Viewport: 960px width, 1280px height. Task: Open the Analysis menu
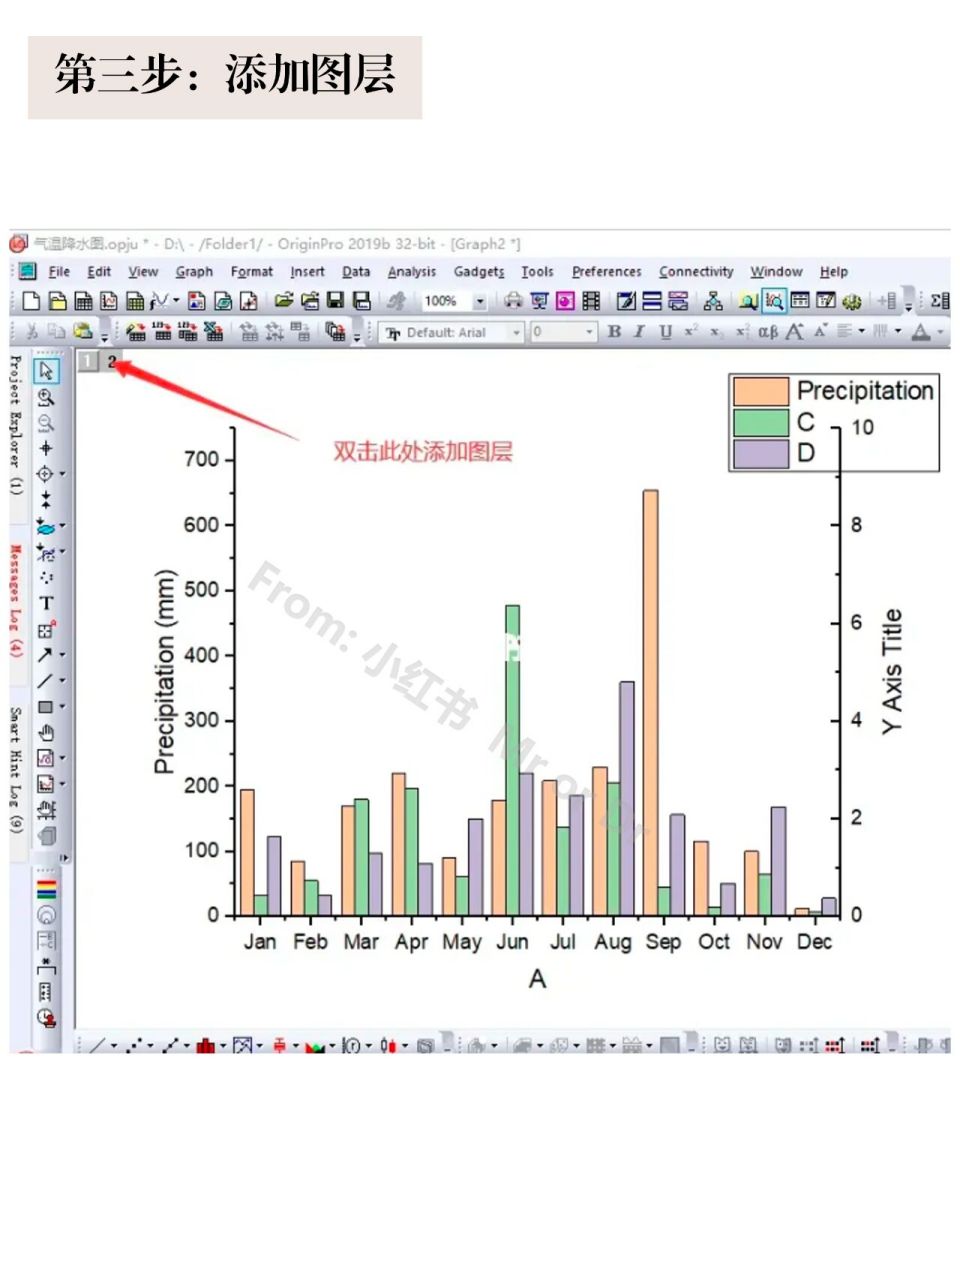click(x=411, y=271)
